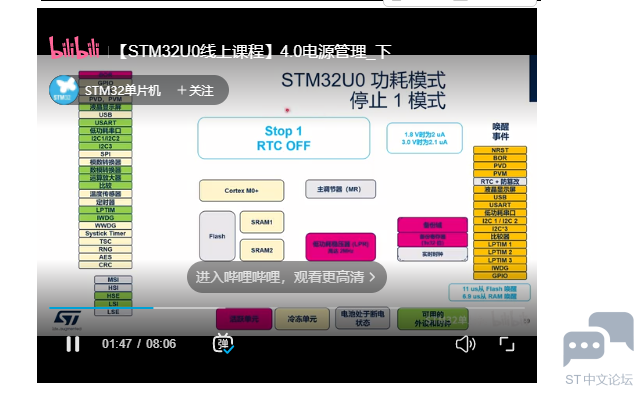Screen dimensions: 642x395
Task: Click the TSC peripheral entry
Action: pyautogui.click(x=105, y=242)
